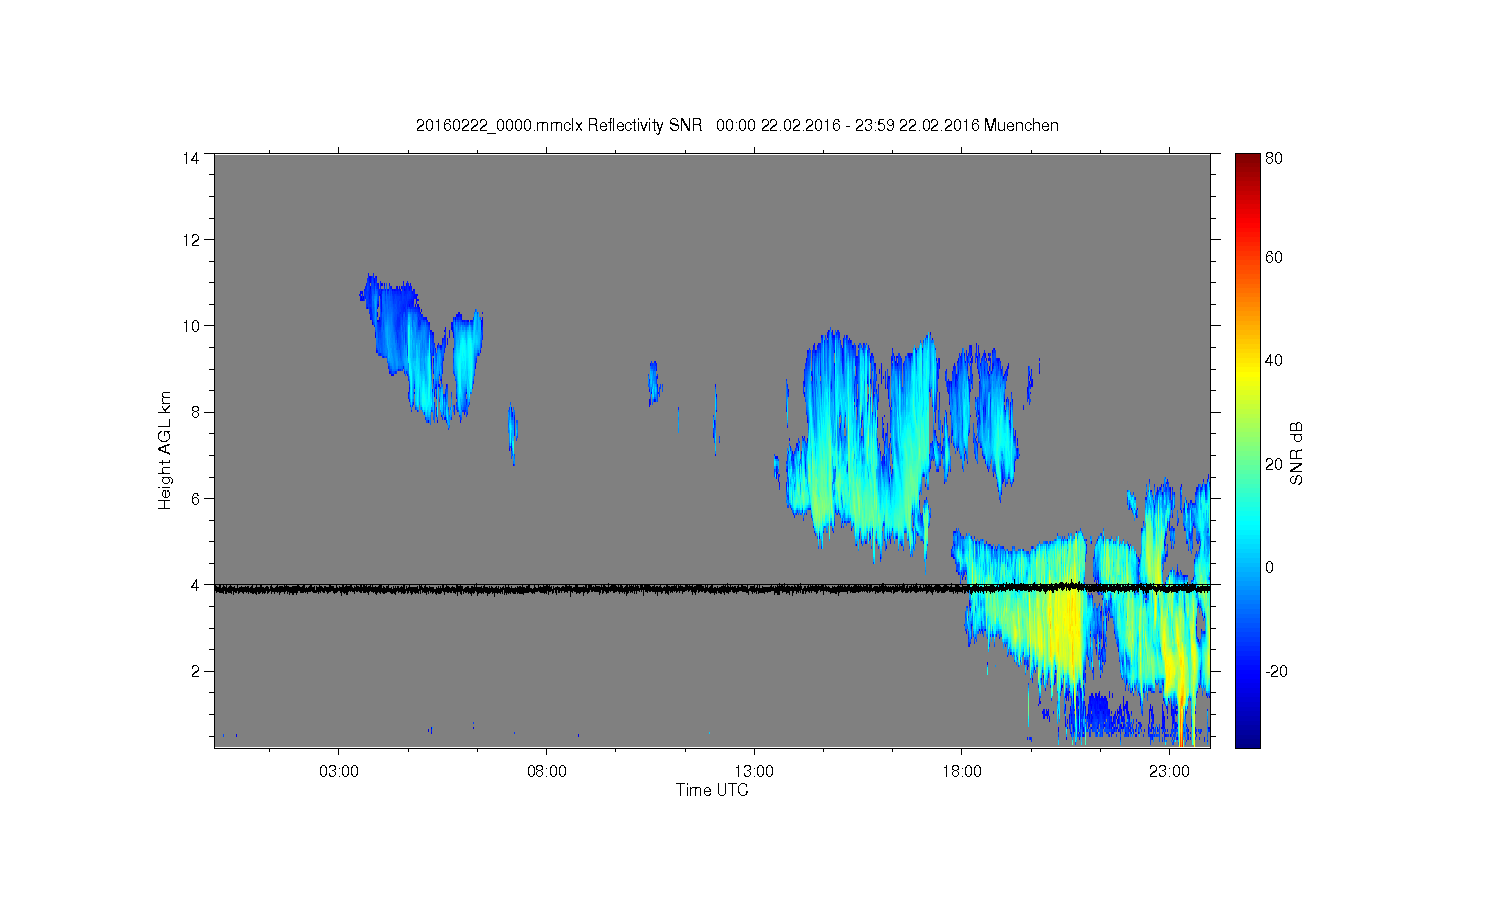1500x900 pixels.
Task: Click the height tick label 12
Action: point(190,239)
